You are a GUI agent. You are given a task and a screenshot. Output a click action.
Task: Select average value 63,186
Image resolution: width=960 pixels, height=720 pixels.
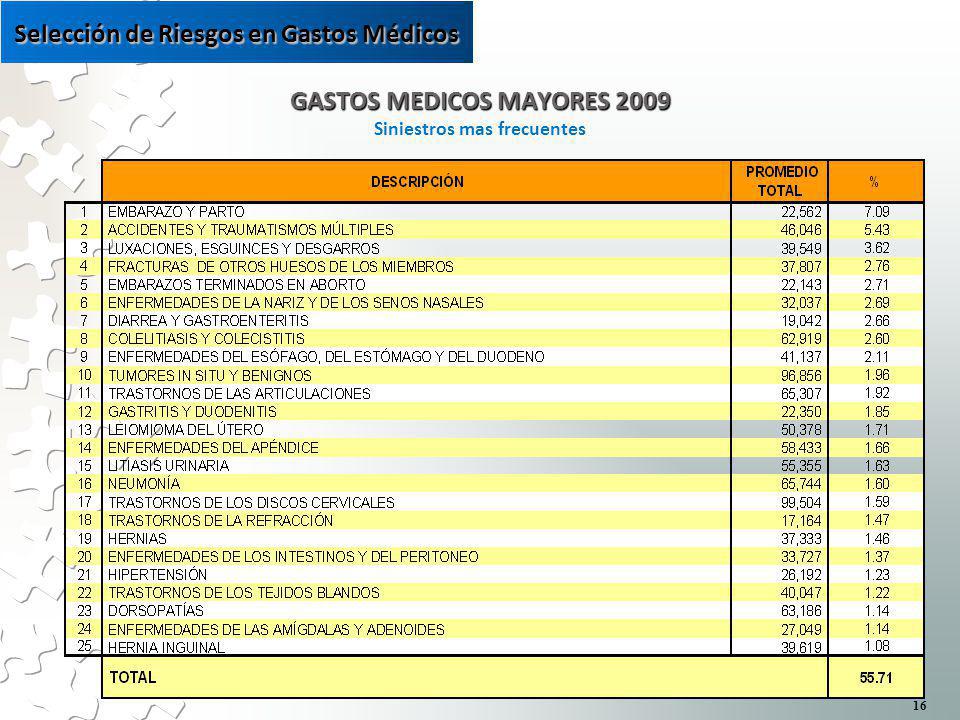(x=801, y=611)
